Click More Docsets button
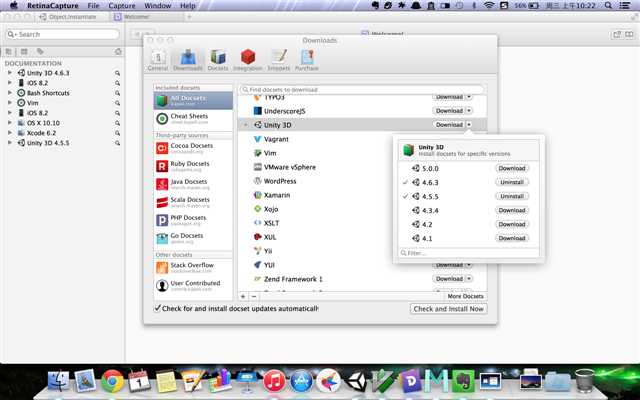Image resolution: width=640 pixels, height=400 pixels. (465, 296)
